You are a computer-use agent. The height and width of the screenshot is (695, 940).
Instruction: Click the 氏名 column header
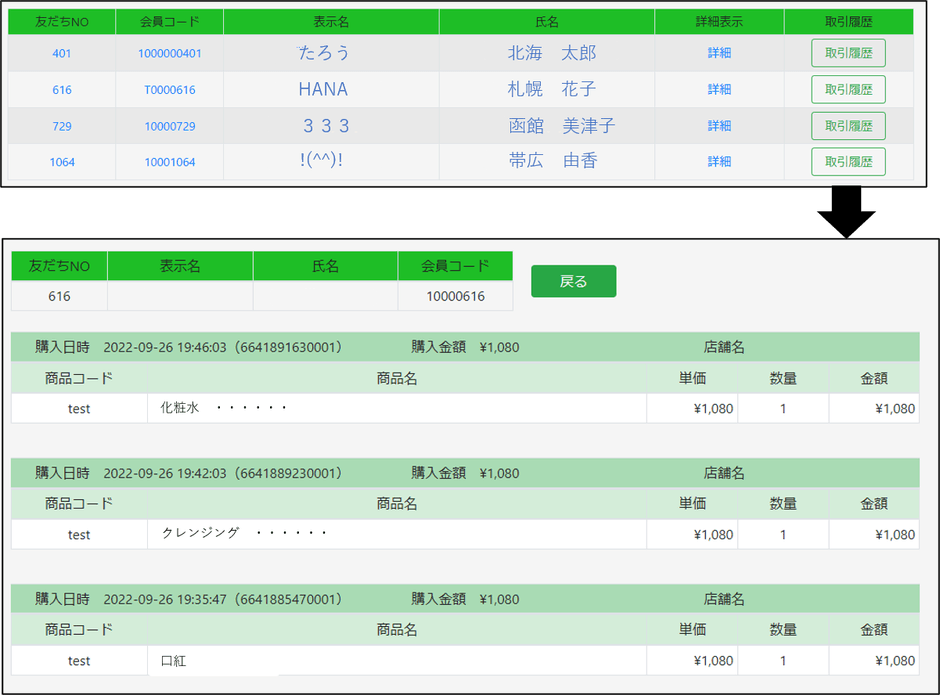[546, 21]
